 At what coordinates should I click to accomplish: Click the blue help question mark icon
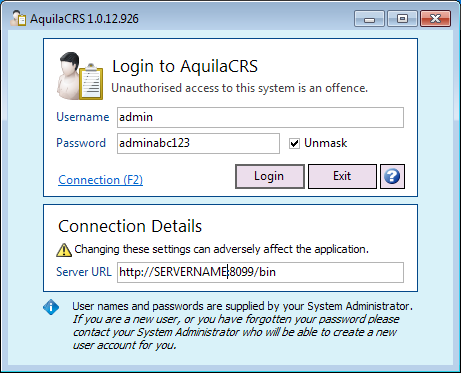[392, 176]
